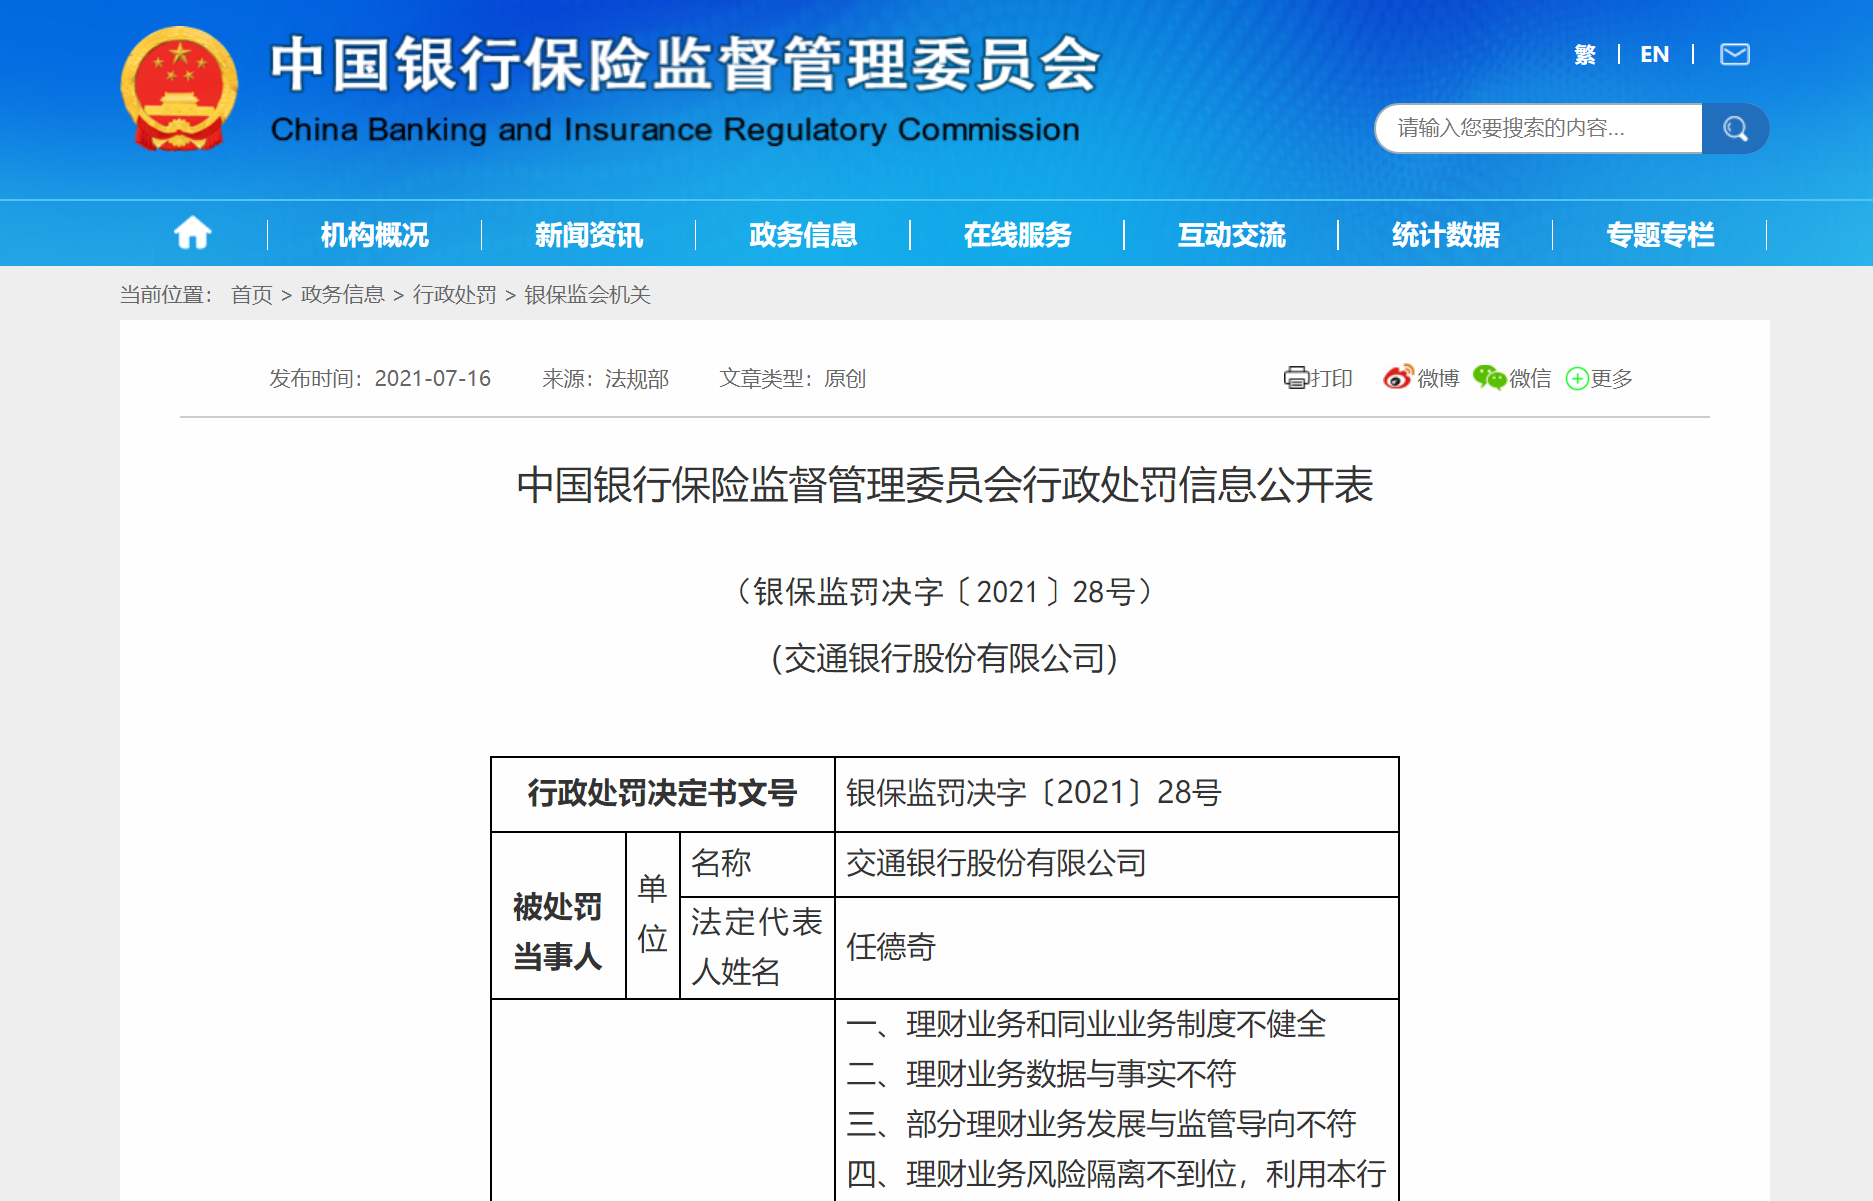Click the home icon in navigation bar
This screenshot has width=1873, height=1201.
tap(192, 234)
